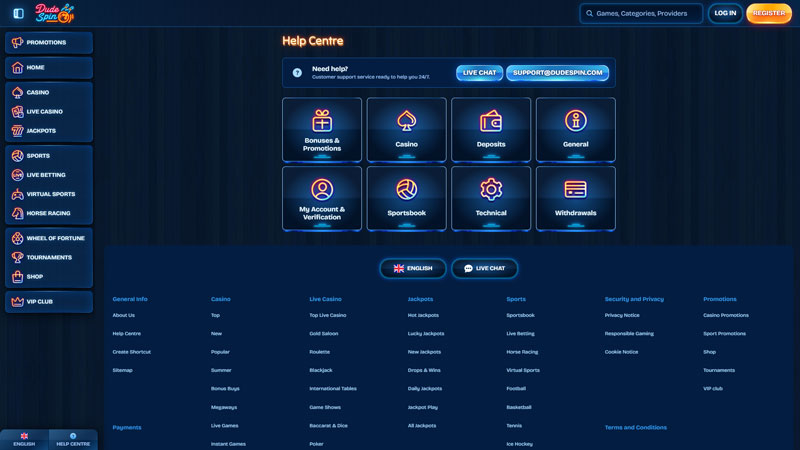800x450 pixels.
Task: Open the International Tables footer link
Action: pyautogui.click(x=333, y=389)
